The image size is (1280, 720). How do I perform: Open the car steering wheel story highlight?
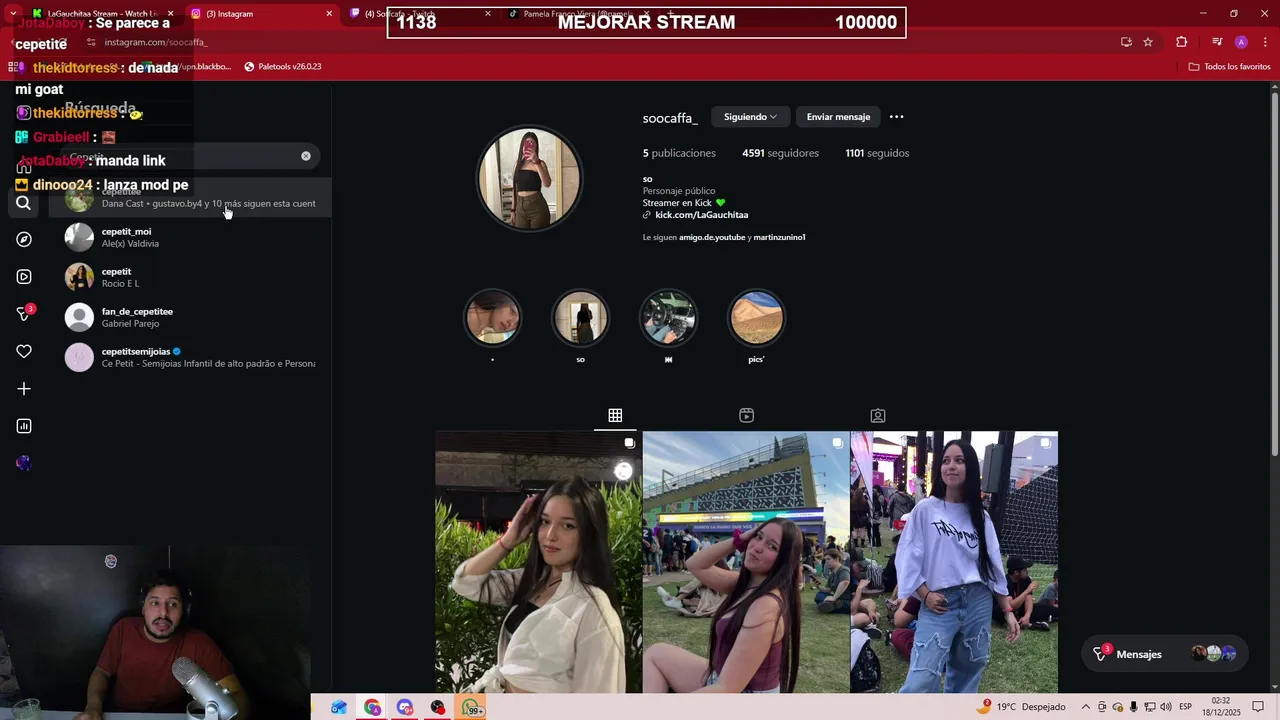tap(668, 318)
